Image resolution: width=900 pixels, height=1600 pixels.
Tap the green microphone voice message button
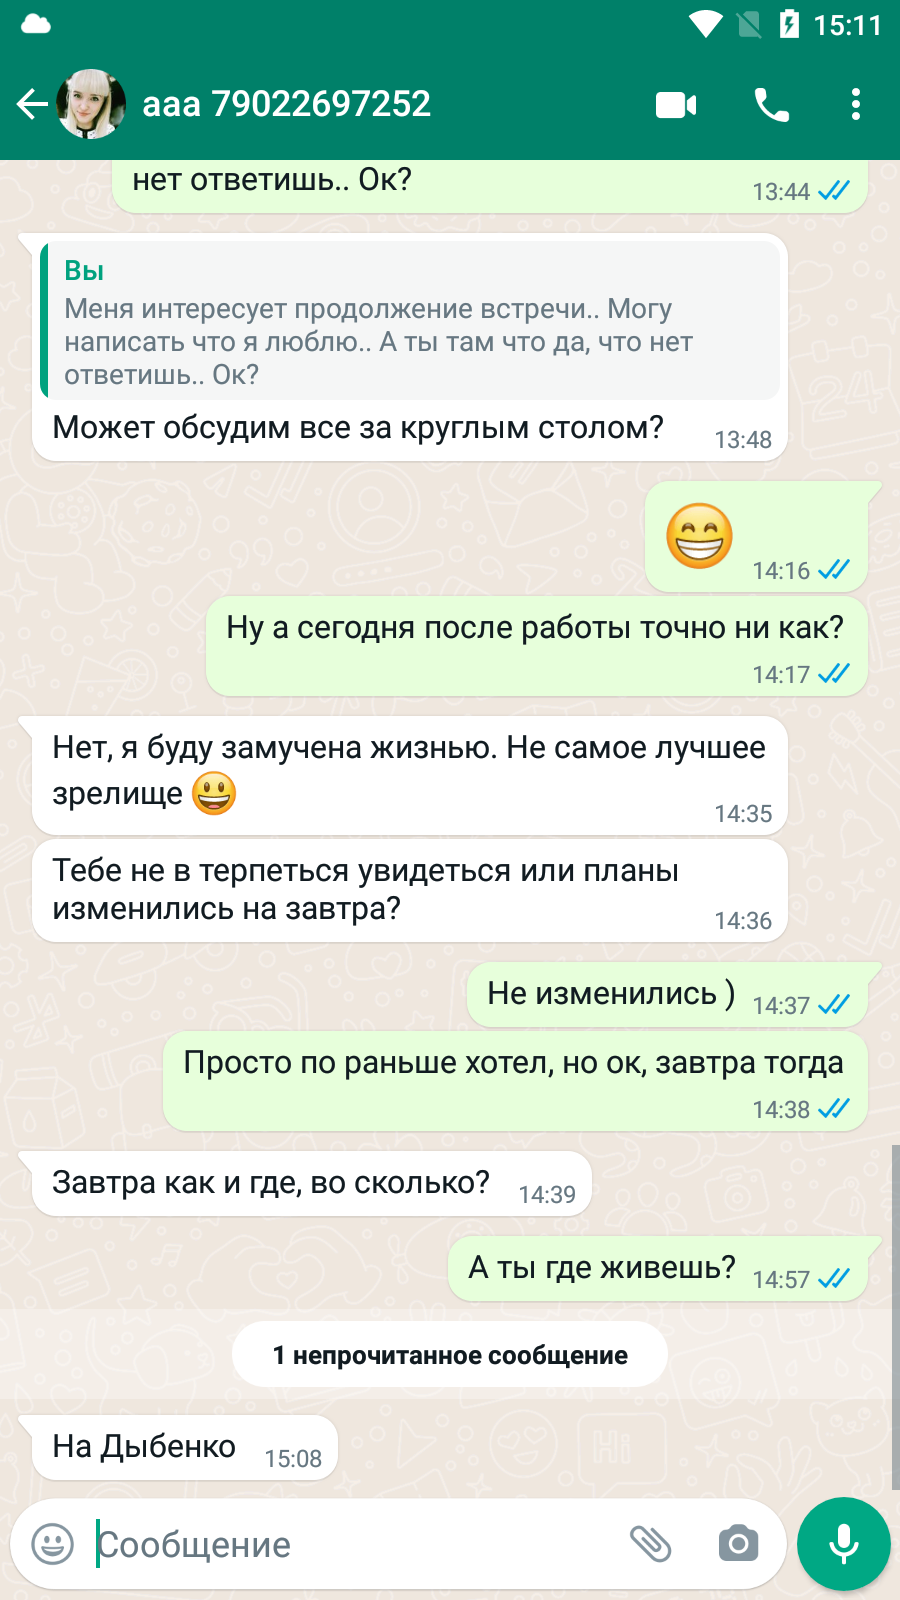click(x=844, y=1544)
